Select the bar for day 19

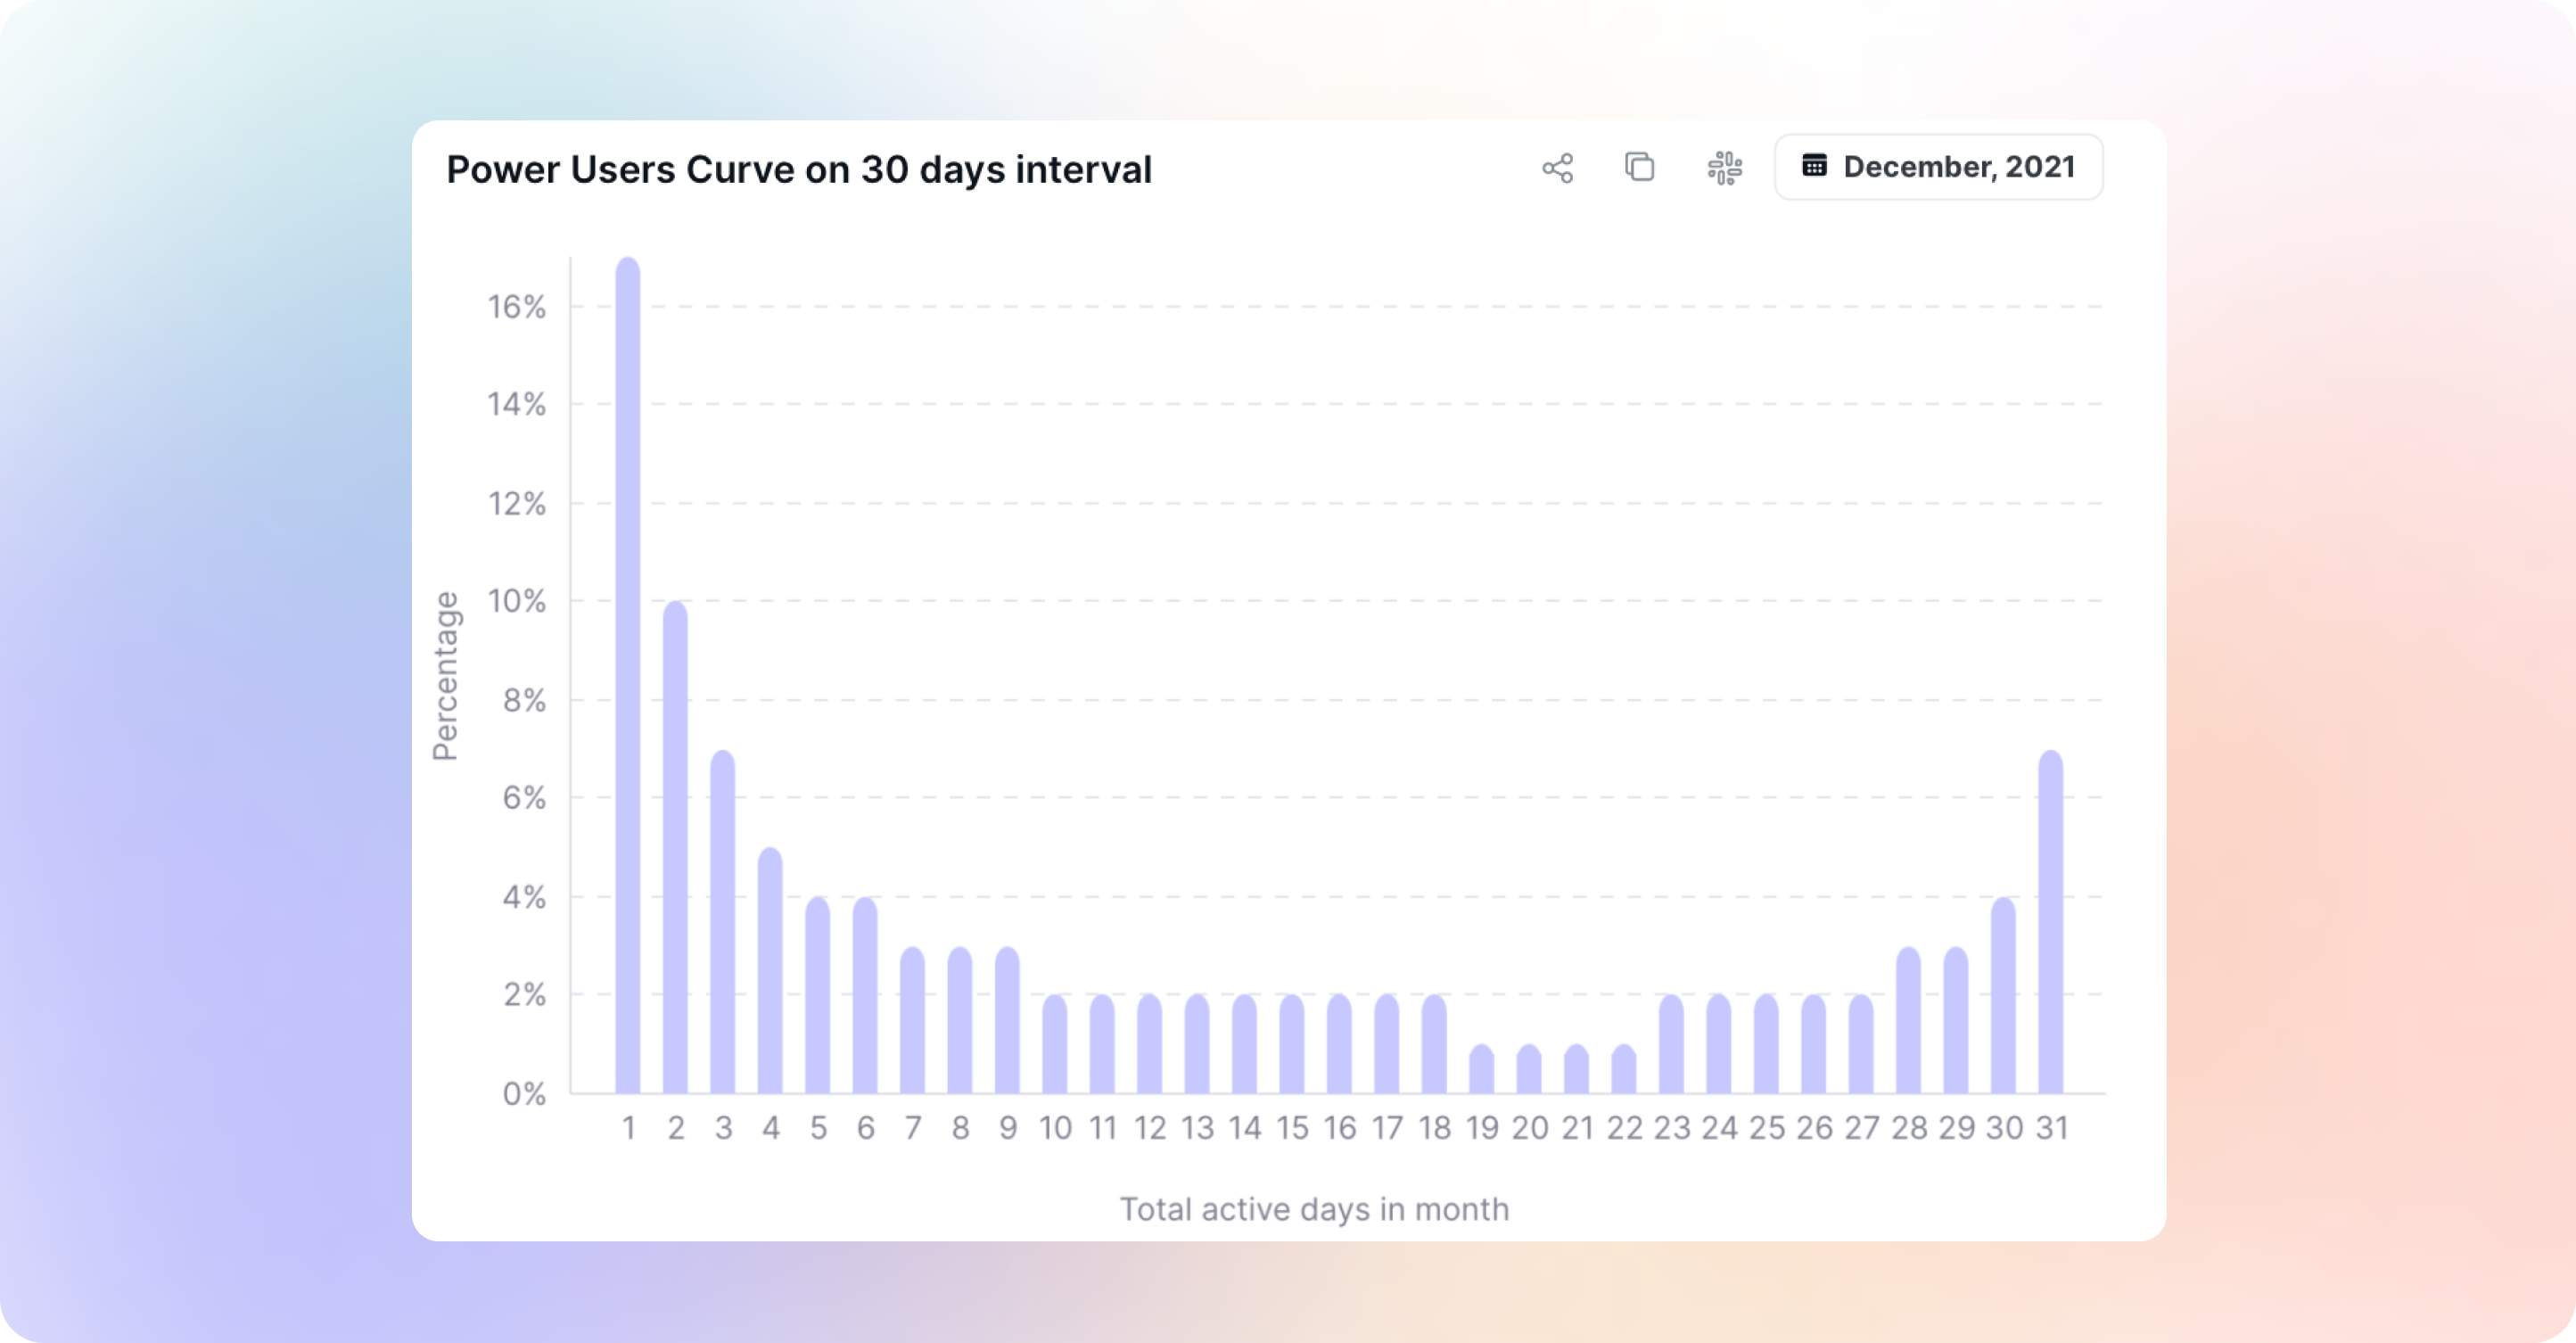[1482, 1069]
